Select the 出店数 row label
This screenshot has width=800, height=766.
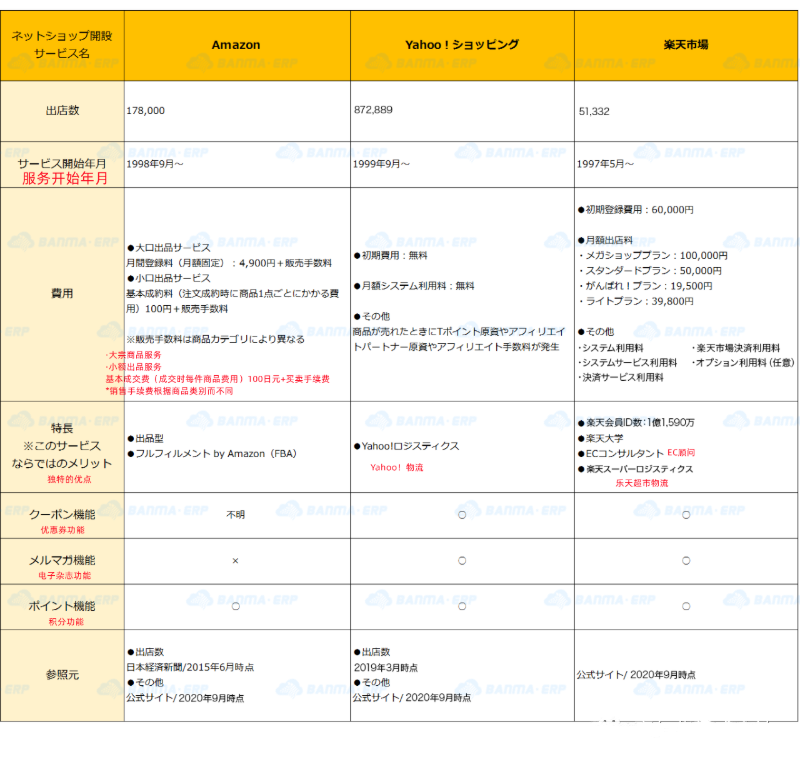(62, 110)
